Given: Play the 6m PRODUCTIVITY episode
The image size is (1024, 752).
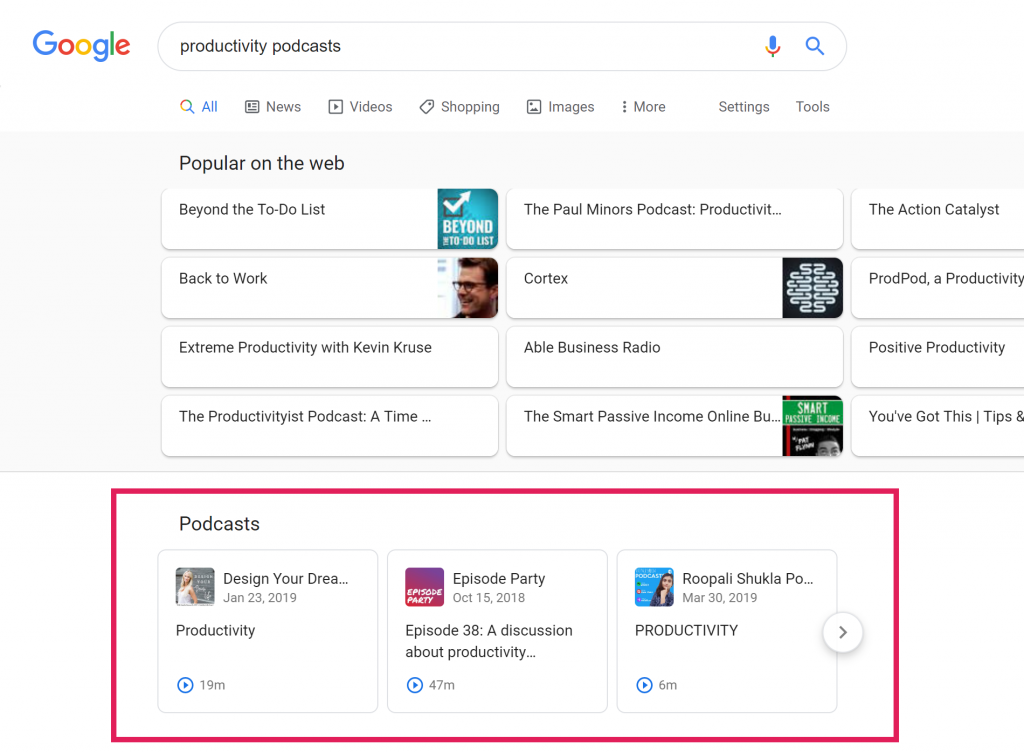Looking at the screenshot, I should [644, 685].
